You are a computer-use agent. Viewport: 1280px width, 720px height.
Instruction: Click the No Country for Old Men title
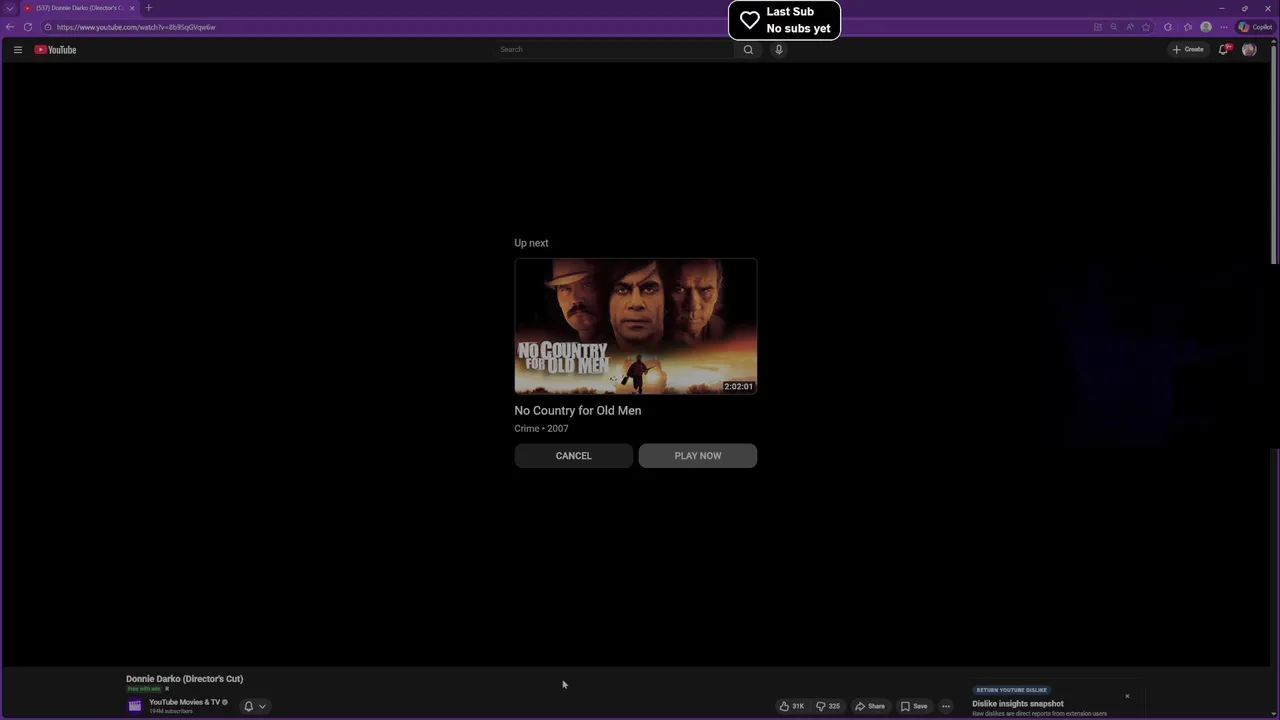coord(577,410)
